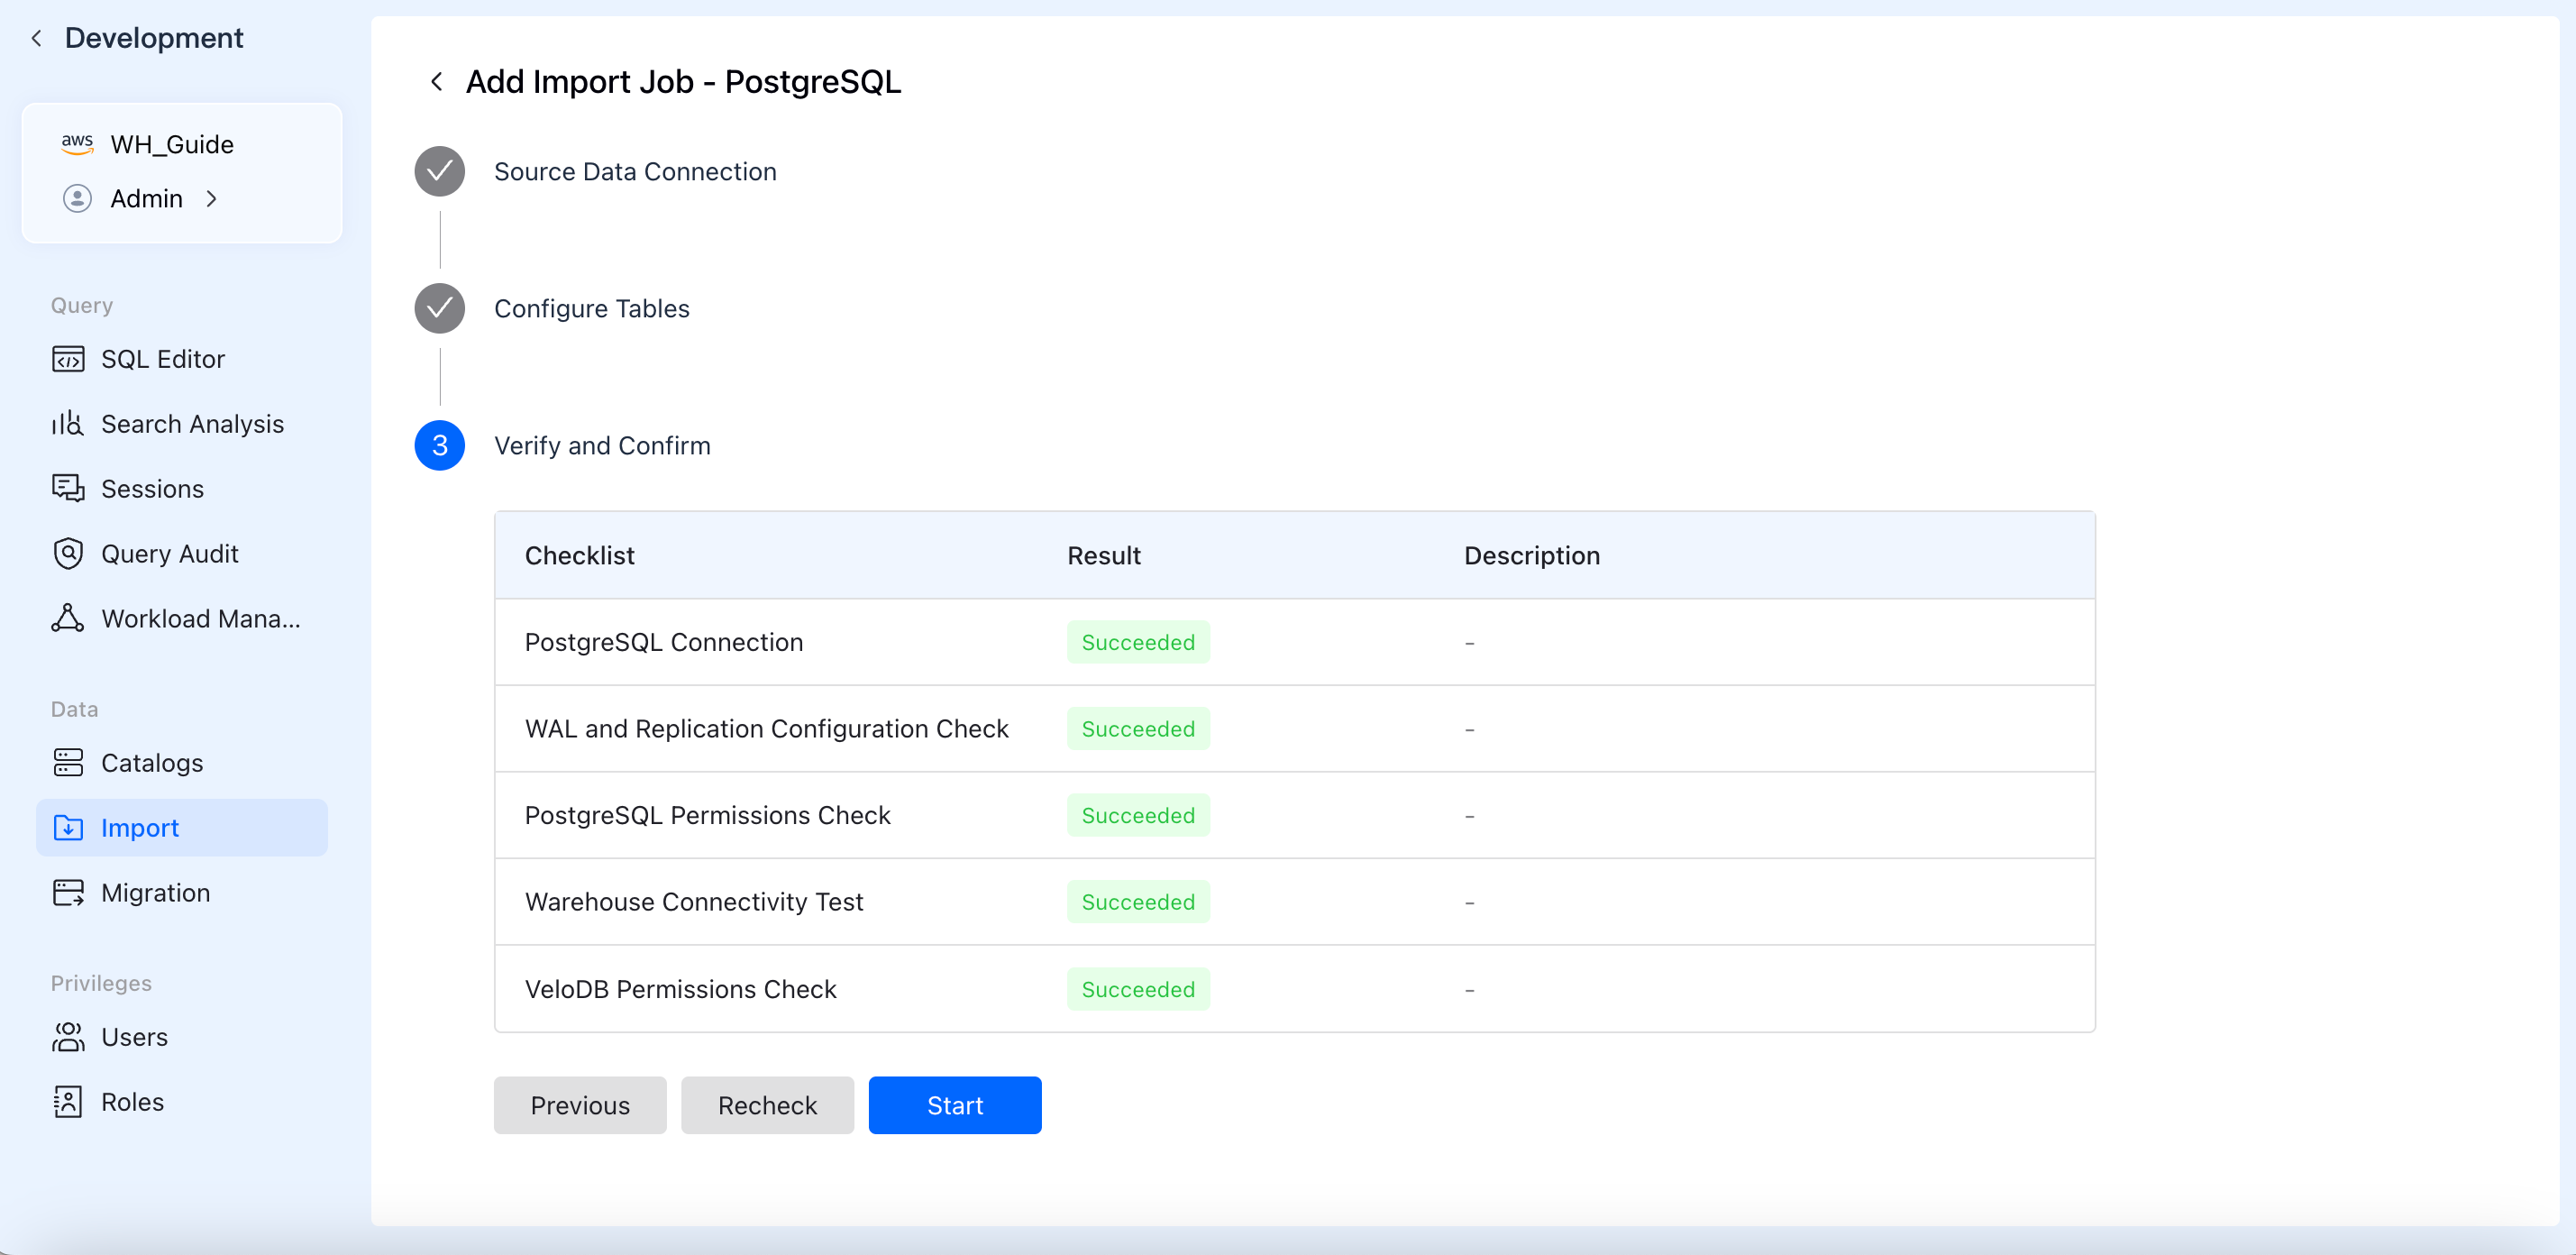Expand the Admin user chevron
Viewport: 2576px width, 1255px height.
point(212,199)
